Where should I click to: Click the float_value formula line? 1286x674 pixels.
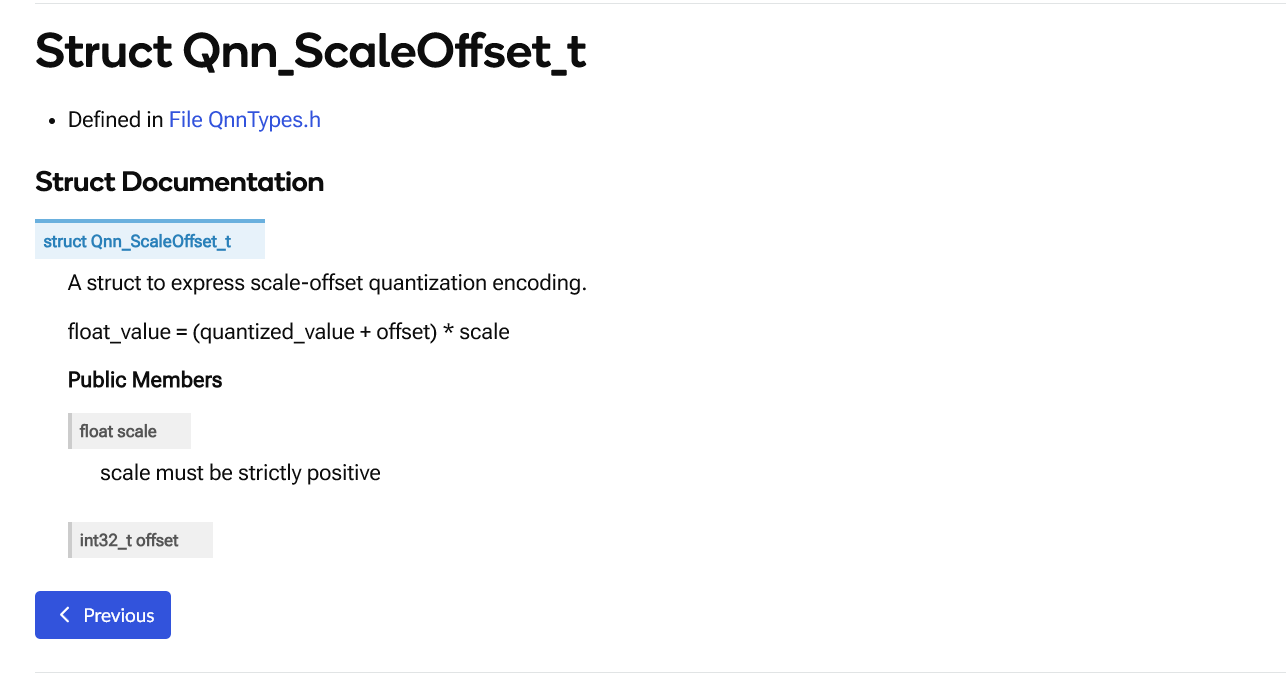click(x=289, y=332)
